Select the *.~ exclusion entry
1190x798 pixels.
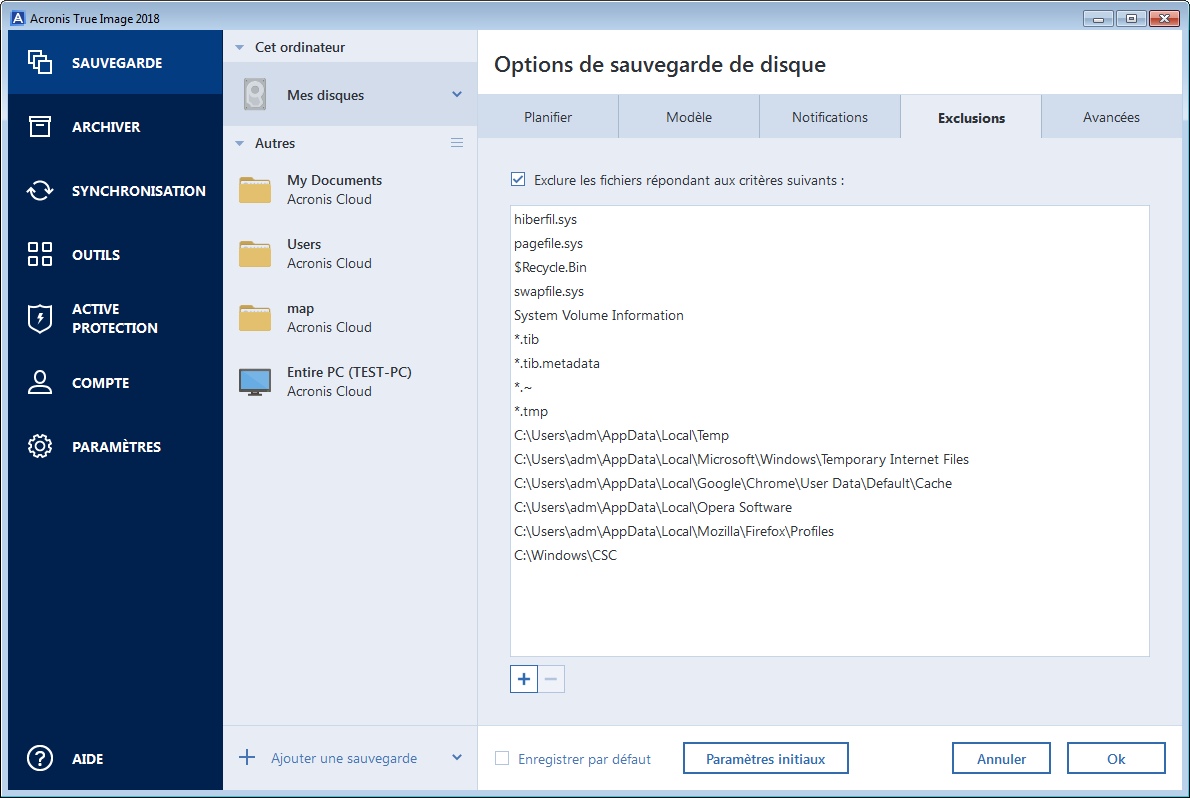click(x=830, y=387)
